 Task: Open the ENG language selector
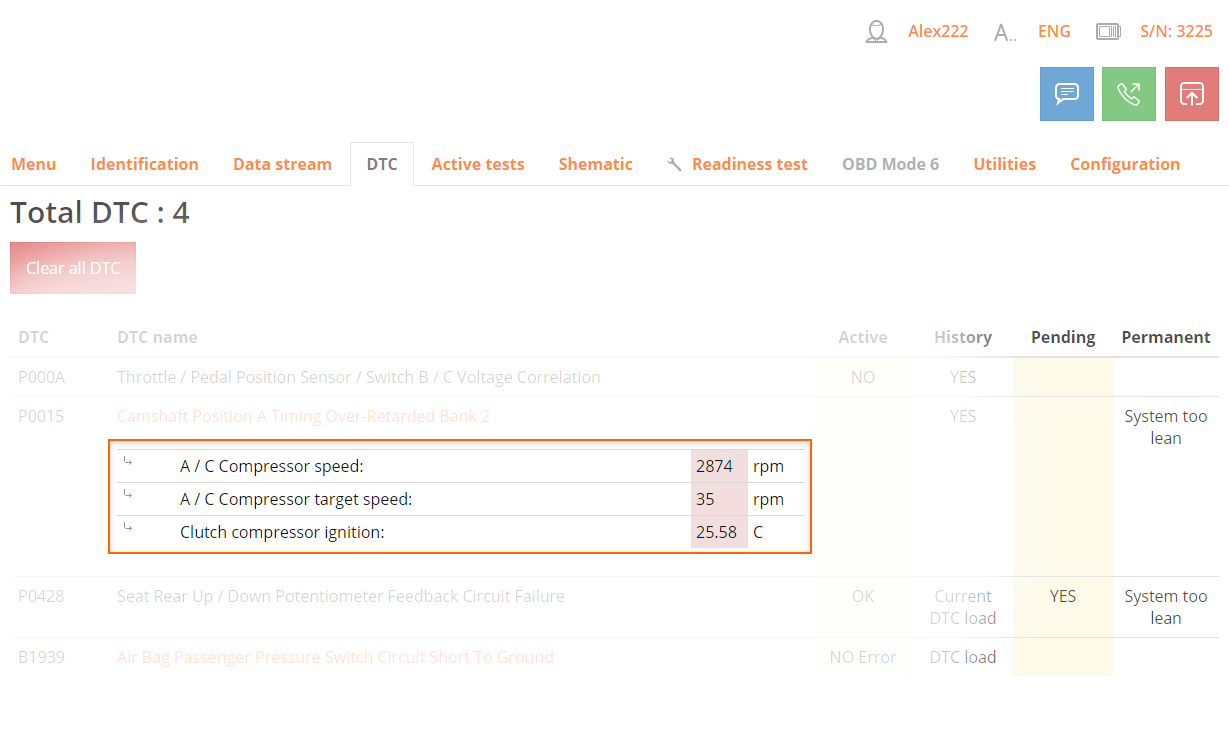pyautogui.click(x=1054, y=32)
